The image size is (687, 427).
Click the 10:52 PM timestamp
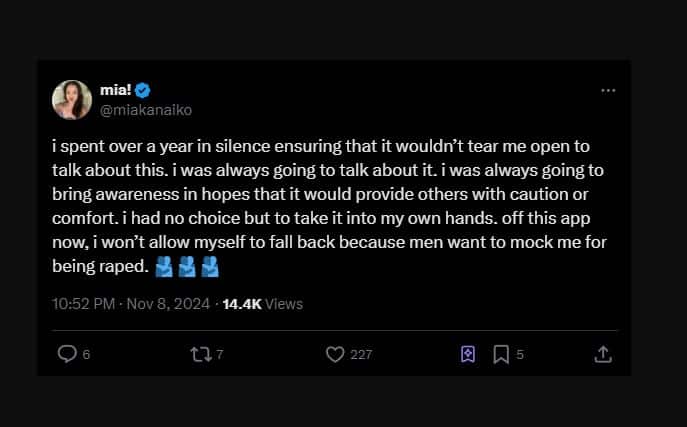(x=84, y=303)
